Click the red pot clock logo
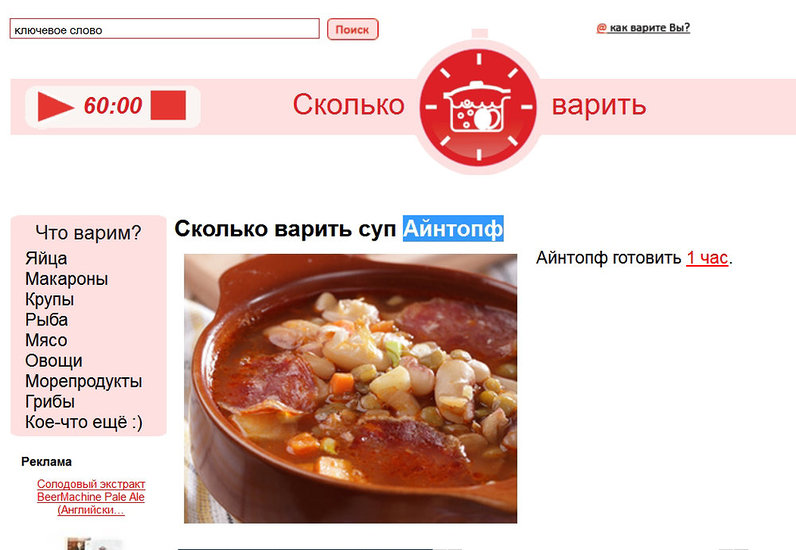The image size is (796, 550). (478, 107)
